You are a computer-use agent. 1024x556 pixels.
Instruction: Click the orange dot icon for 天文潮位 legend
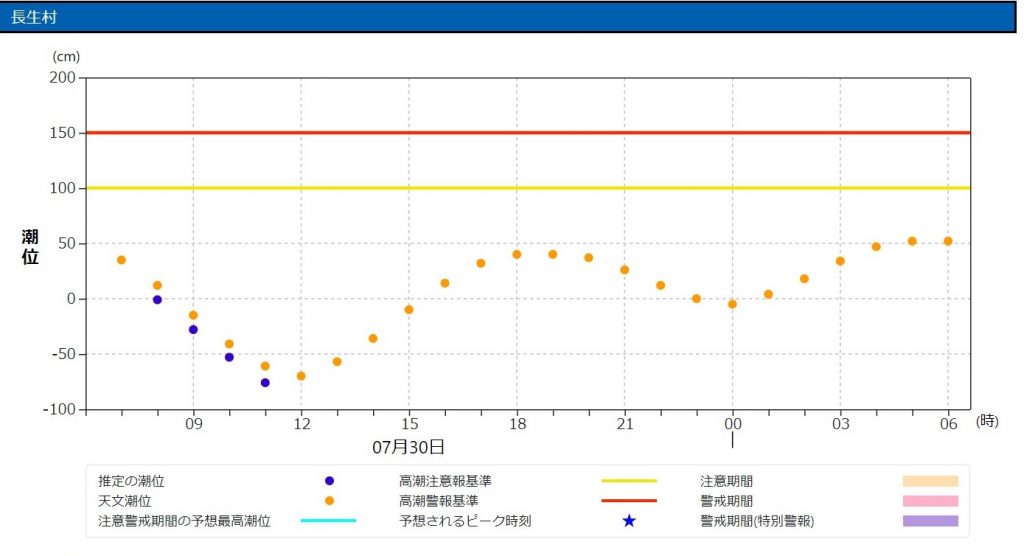coord(329,500)
